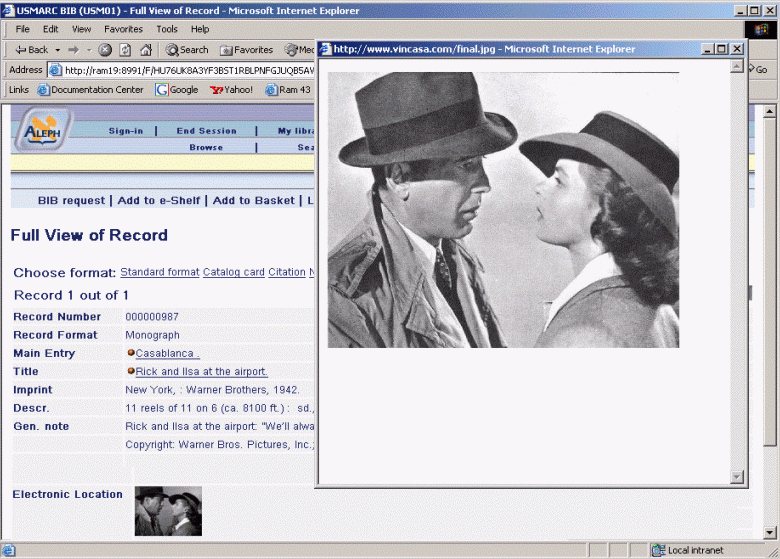Viewport: 780px width, 559px height.
Task: Expand the Back button history dropdown
Action: coord(57,50)
